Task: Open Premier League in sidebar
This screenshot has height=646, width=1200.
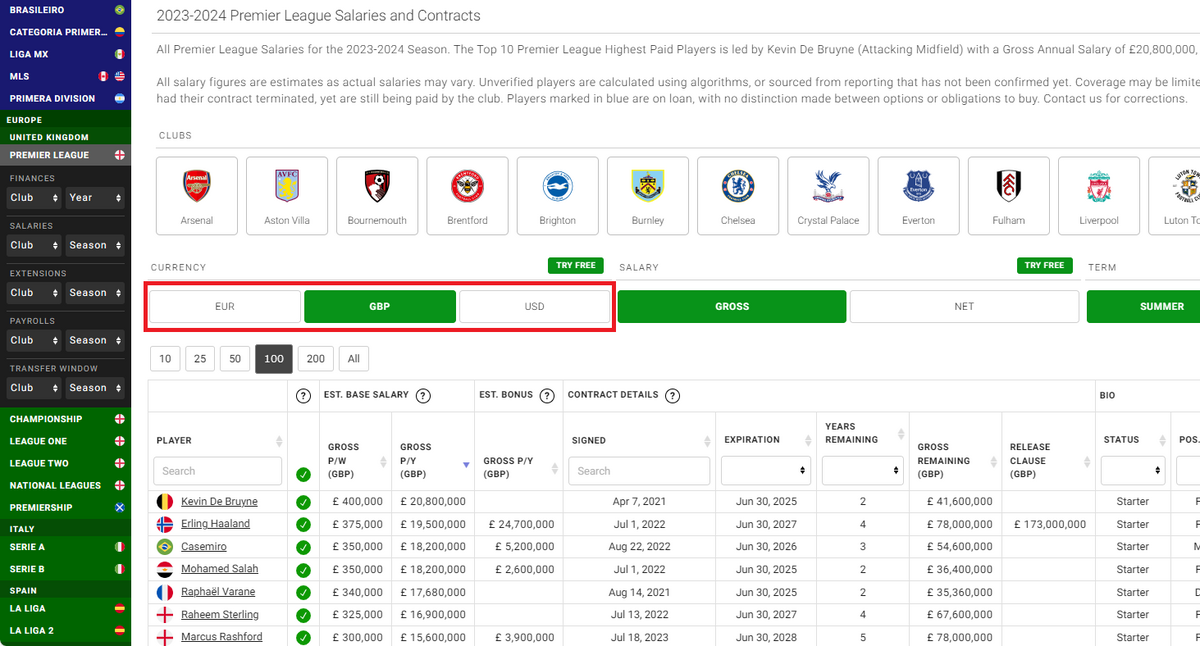Action: point(65,155)
